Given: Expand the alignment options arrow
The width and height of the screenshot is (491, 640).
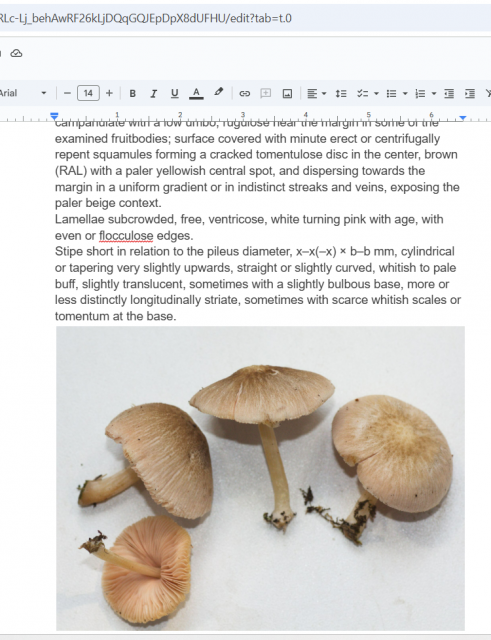Looking at the screenshot, I should tap(324, 94).
